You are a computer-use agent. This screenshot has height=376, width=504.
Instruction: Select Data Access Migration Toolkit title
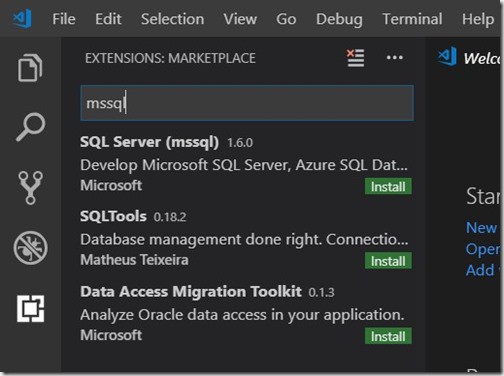191,292
